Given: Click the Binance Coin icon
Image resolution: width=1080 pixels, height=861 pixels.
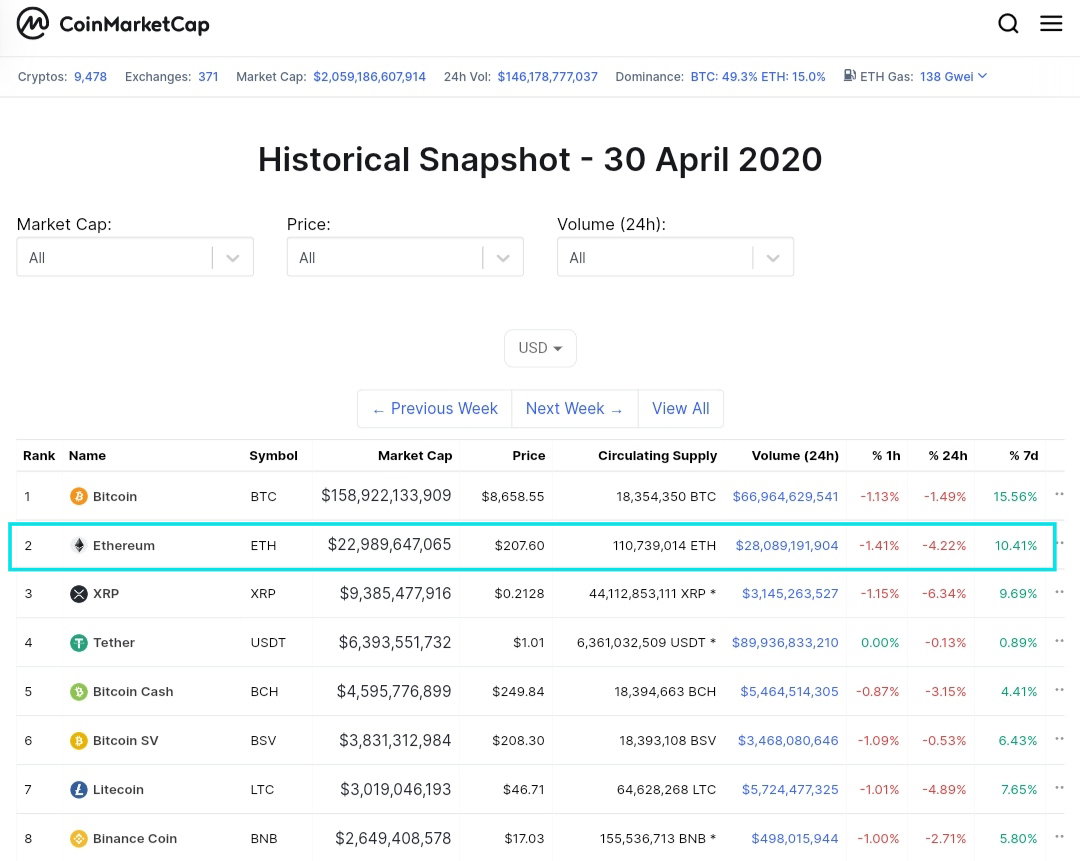Looking at the screenshot, I should point(79,838).
